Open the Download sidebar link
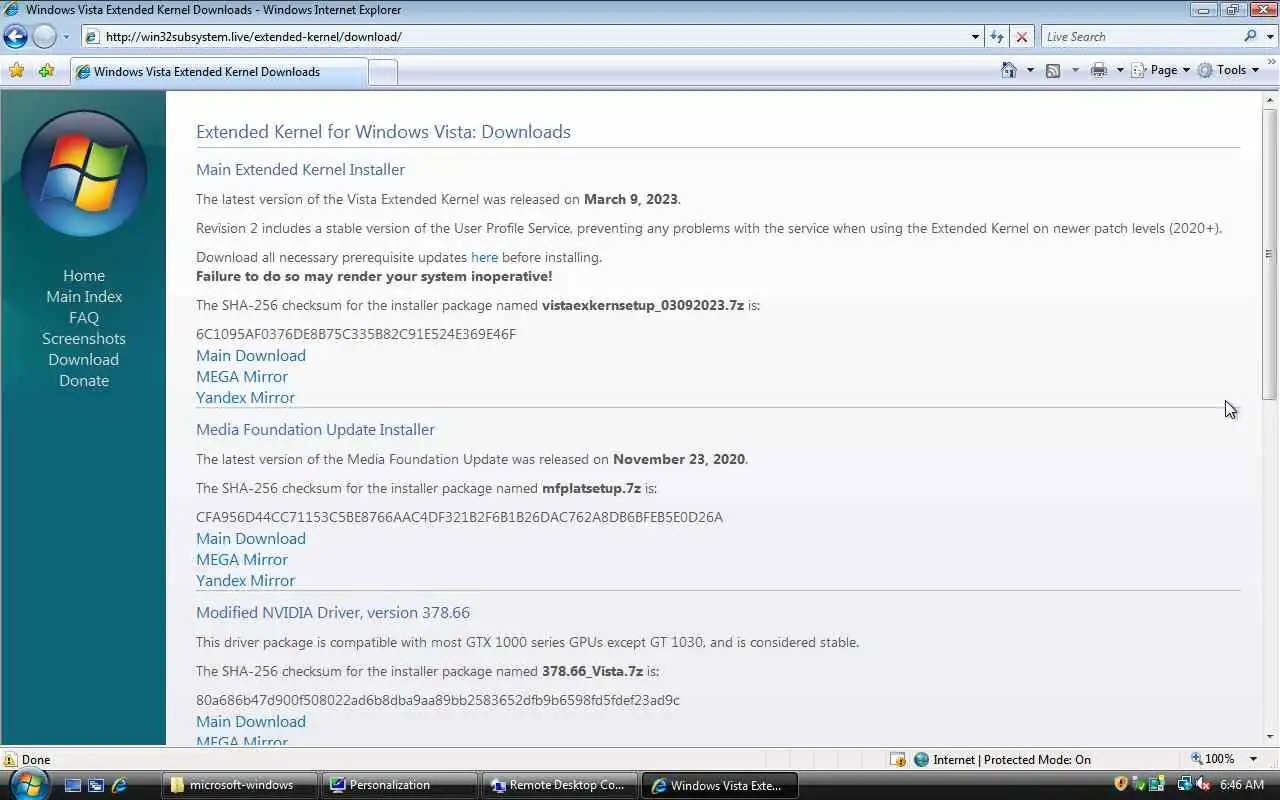The image size is (1280, 800). point(84,360)
